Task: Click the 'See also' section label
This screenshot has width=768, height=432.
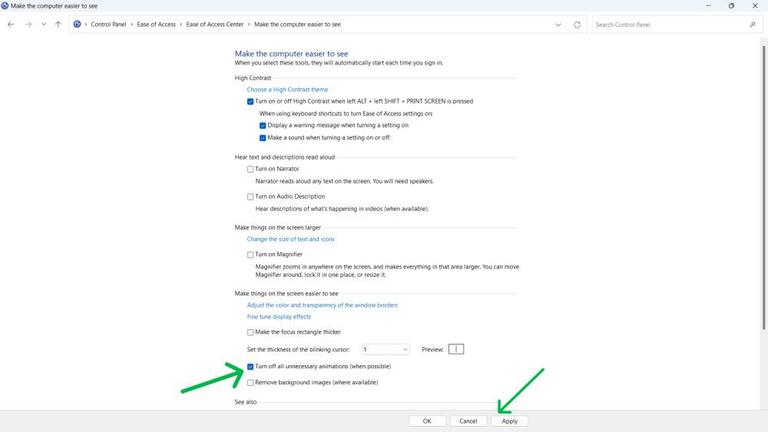Action: pos(245,402)
